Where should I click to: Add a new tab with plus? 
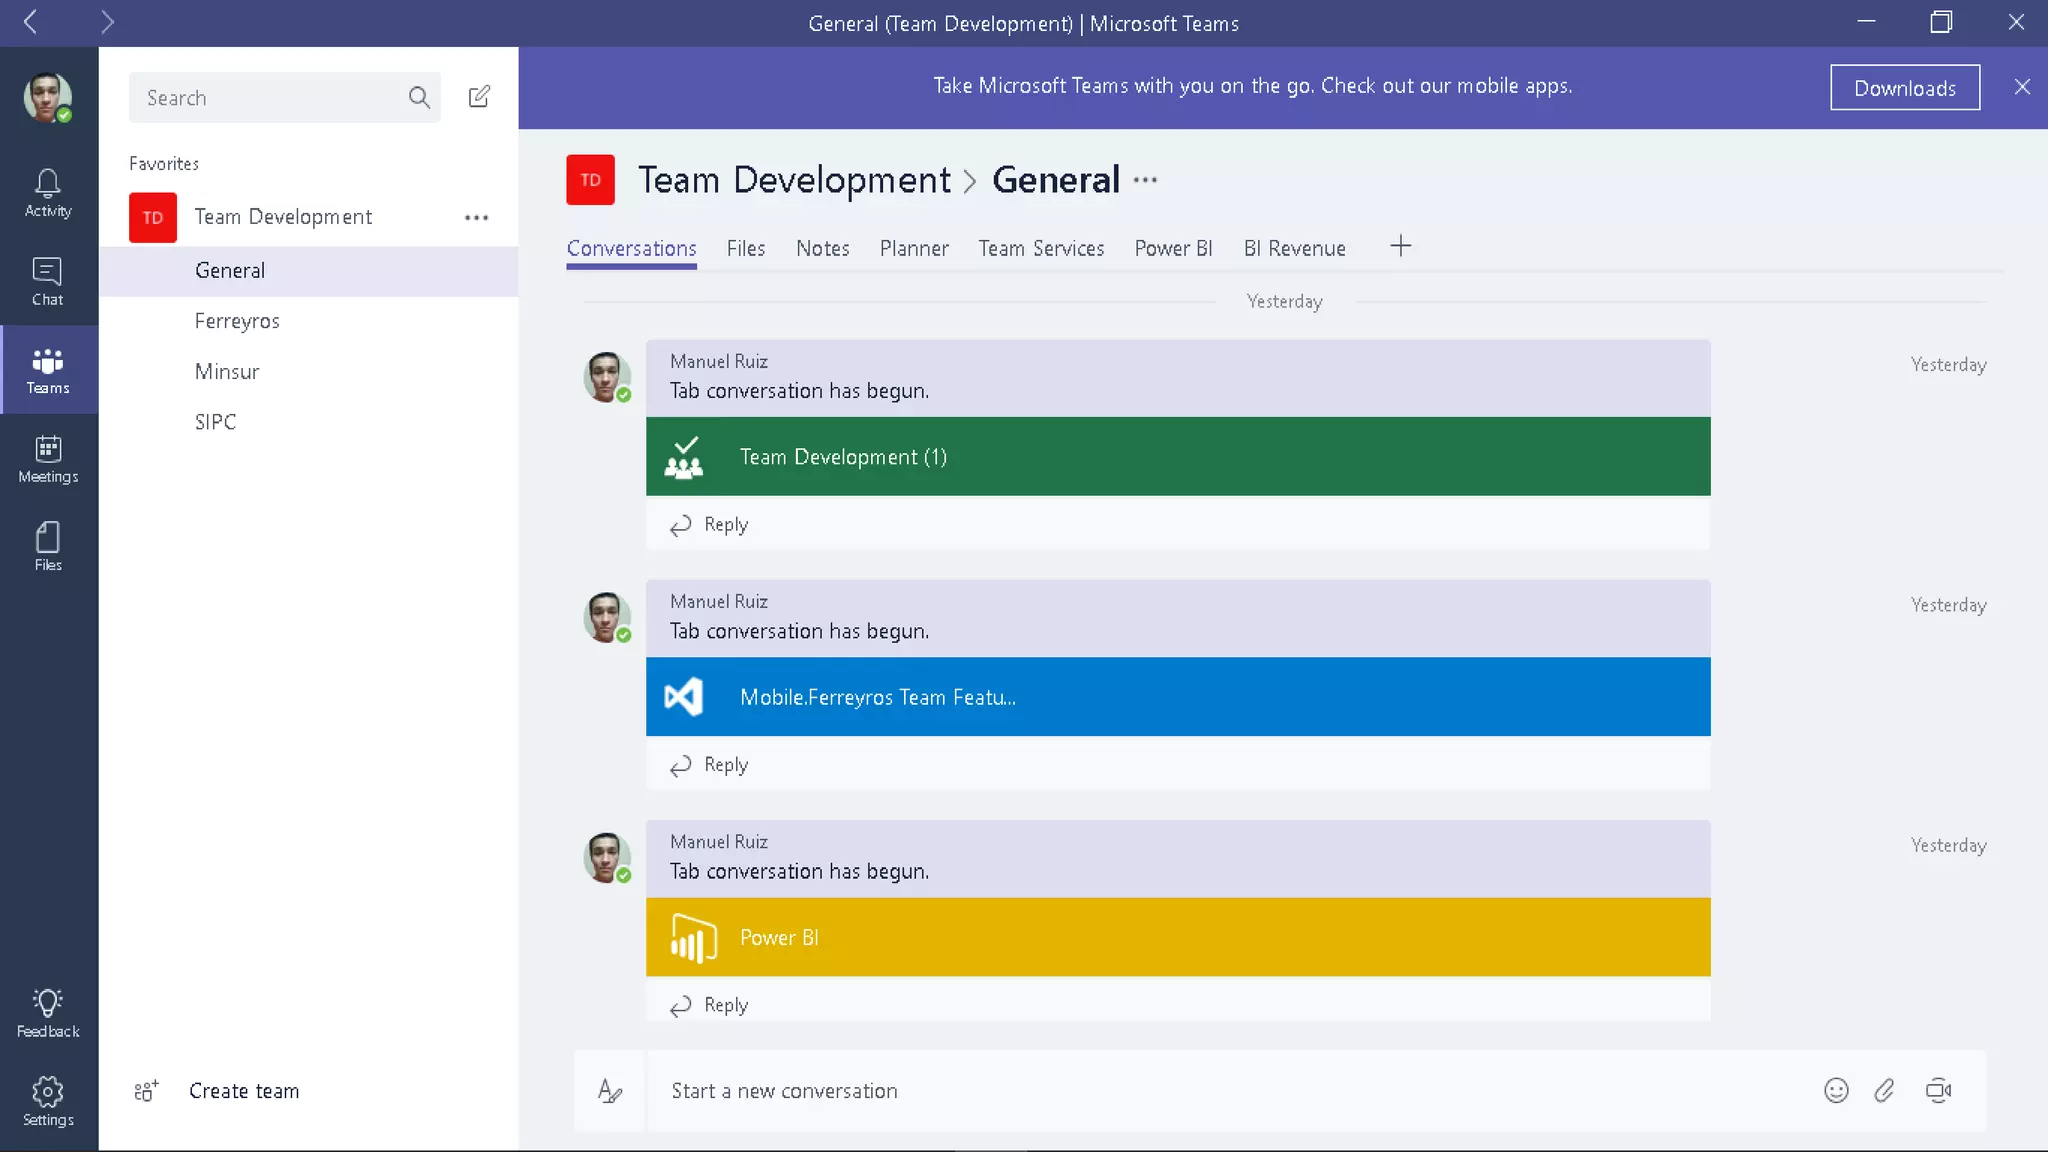1400,246
